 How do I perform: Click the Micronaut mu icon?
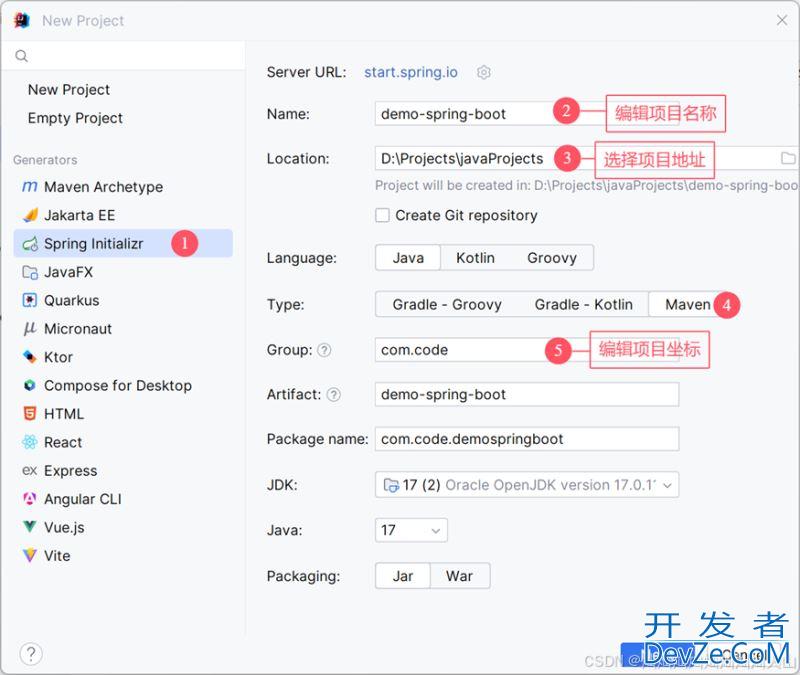pyautogui.click(x=30, y=329)
